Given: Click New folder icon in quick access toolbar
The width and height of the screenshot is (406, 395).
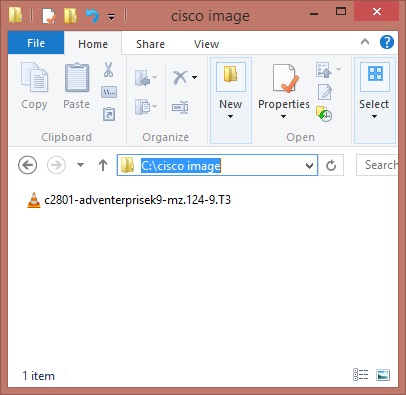Looking at the screenshot, I should (x=71, y=16).
